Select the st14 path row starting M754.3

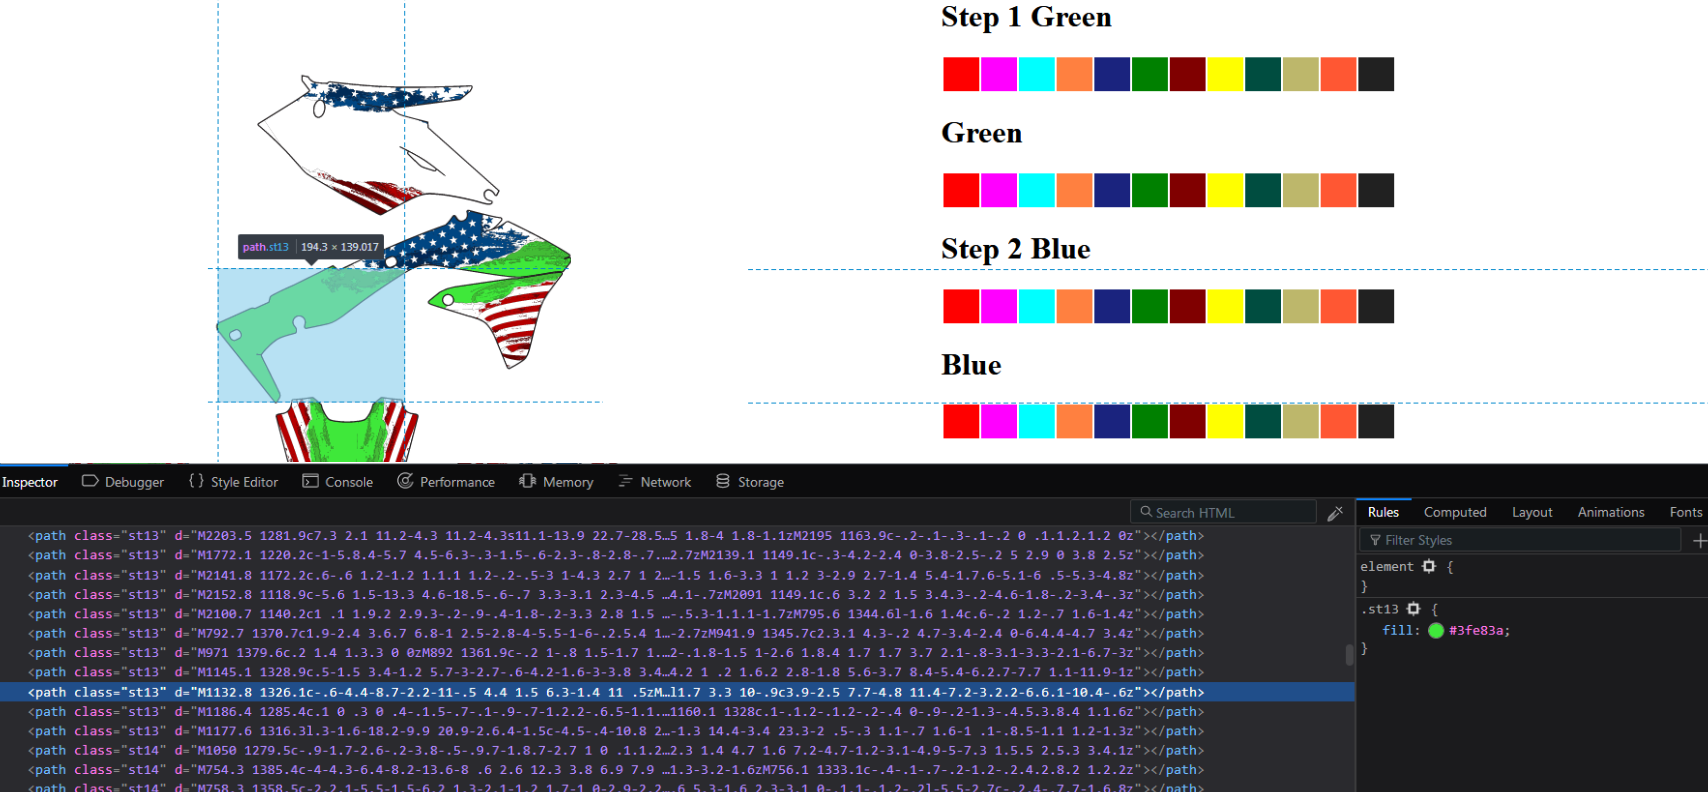click(677, 770)
